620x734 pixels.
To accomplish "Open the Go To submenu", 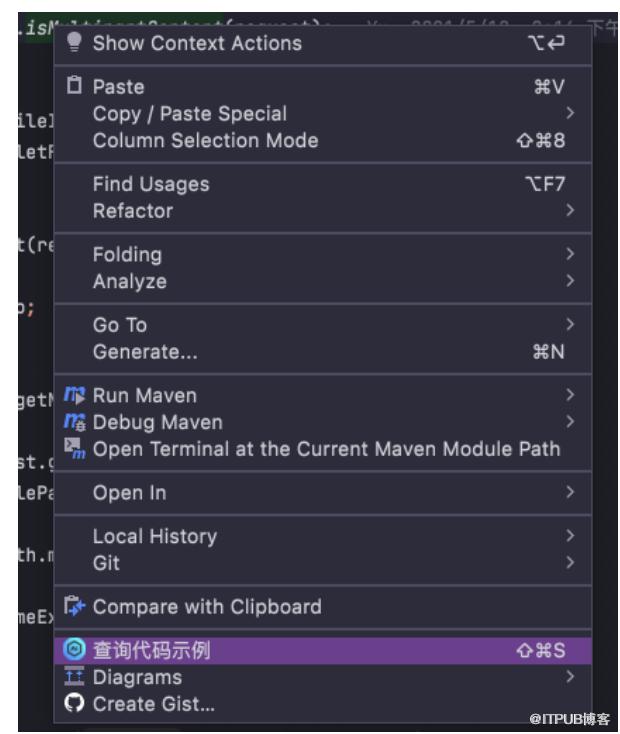I will (x=120, y=325).
